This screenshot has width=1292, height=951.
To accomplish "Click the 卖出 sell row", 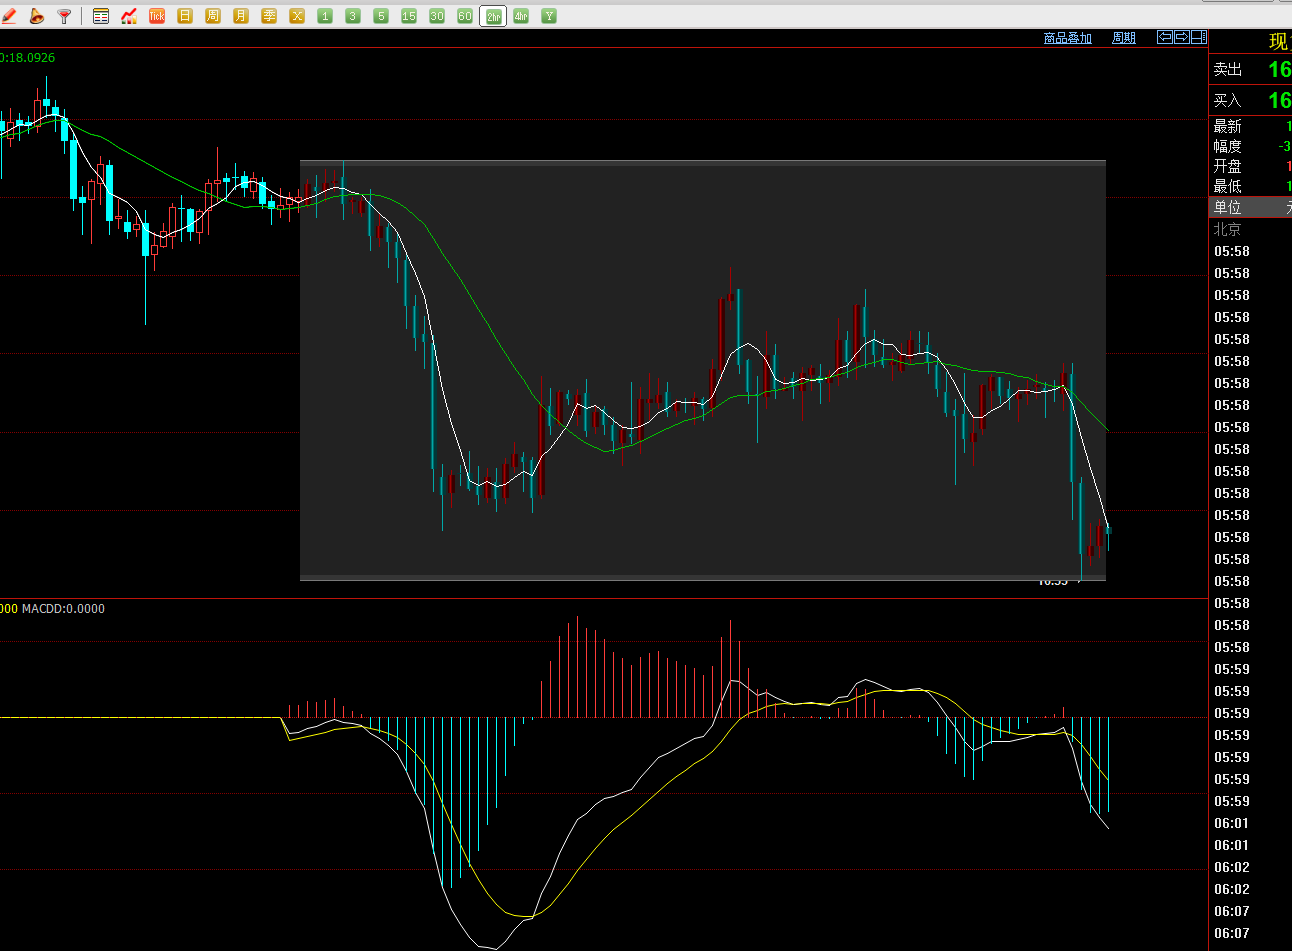I will coord(1250,69).
